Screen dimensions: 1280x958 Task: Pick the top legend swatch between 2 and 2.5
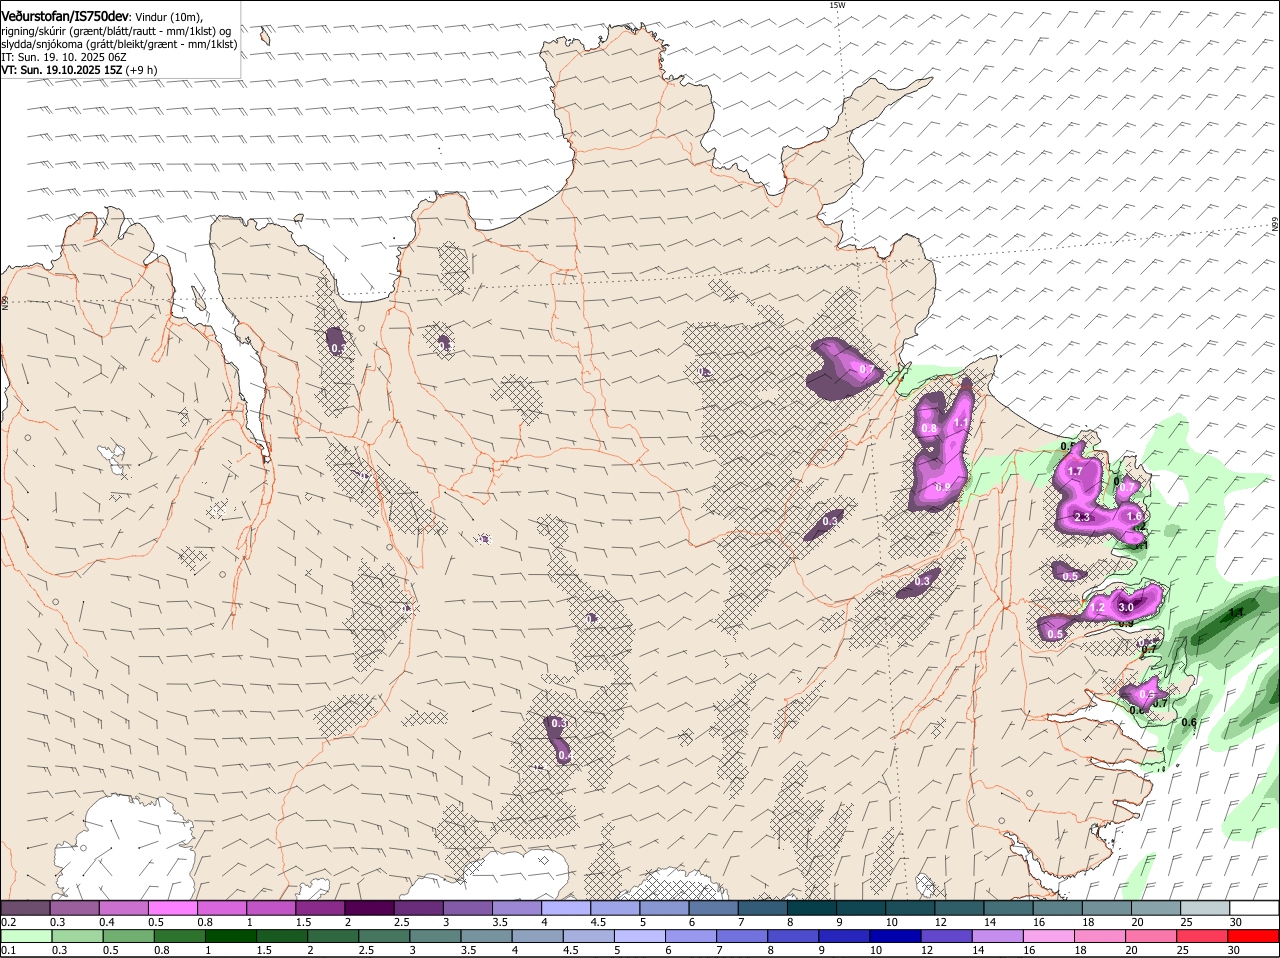click(370, 908)
